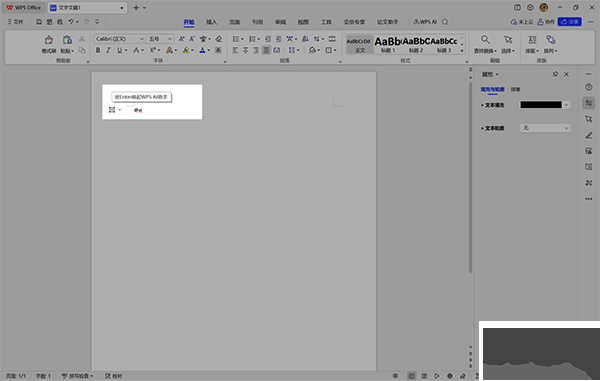Click the @ai text in the textbox
This screenshot has height=381, width=600.
pos(138,110)
